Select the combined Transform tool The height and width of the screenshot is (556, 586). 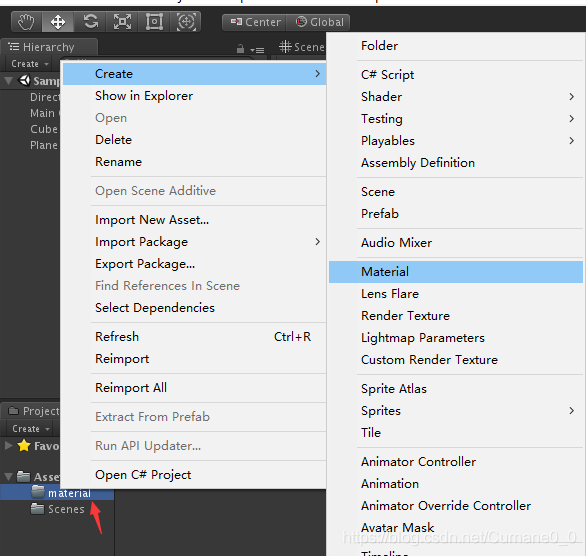[186, 22]
